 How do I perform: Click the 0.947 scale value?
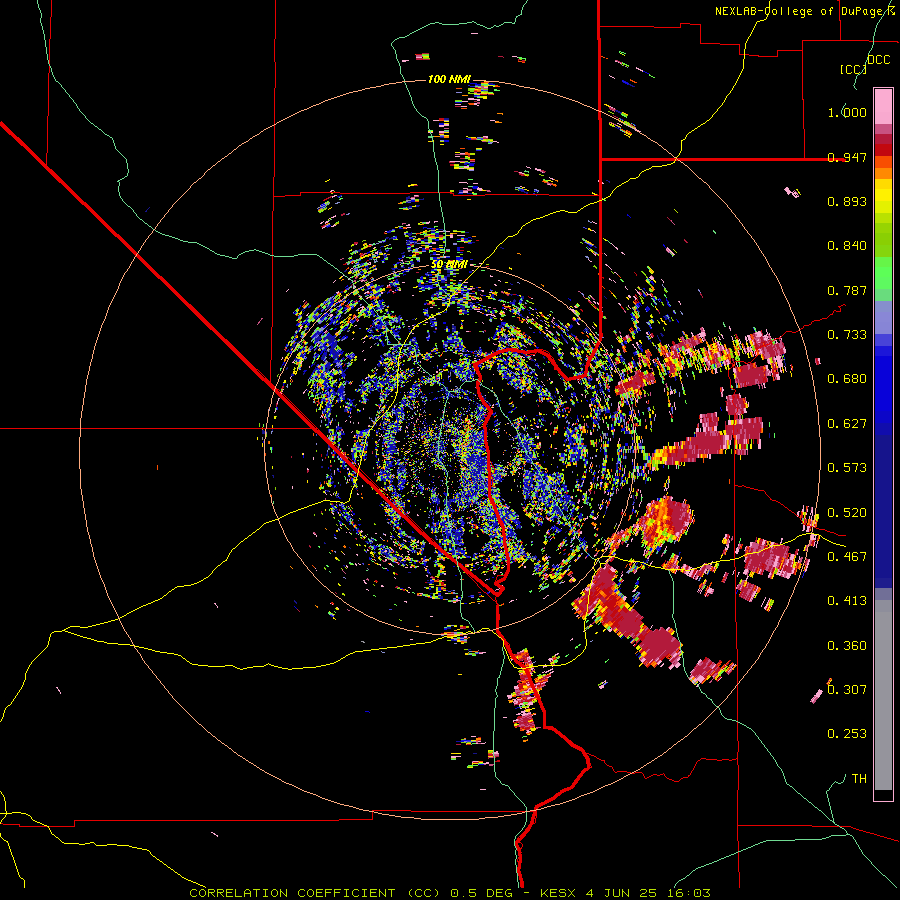point(847,157)
